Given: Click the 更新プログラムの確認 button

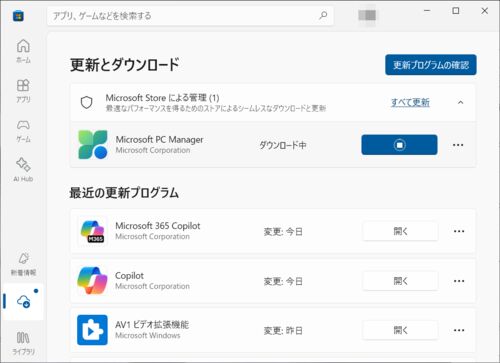Looking at the screenshot, I should [x=431, y=65].
